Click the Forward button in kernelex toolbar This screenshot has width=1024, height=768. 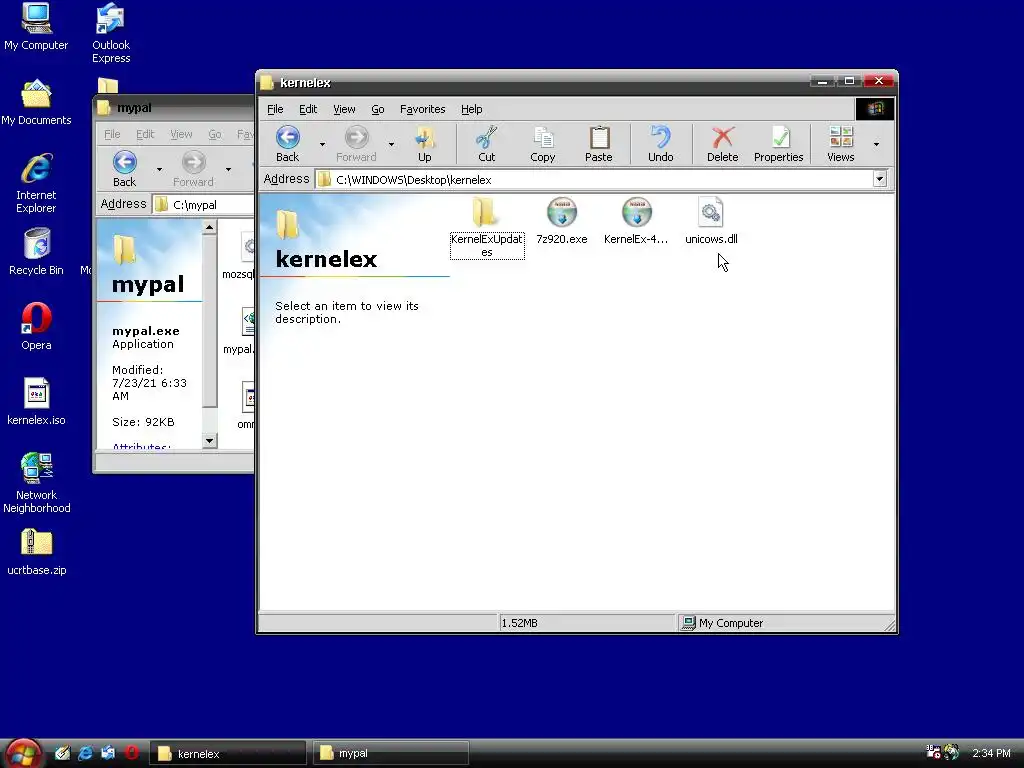click(356, 144)
